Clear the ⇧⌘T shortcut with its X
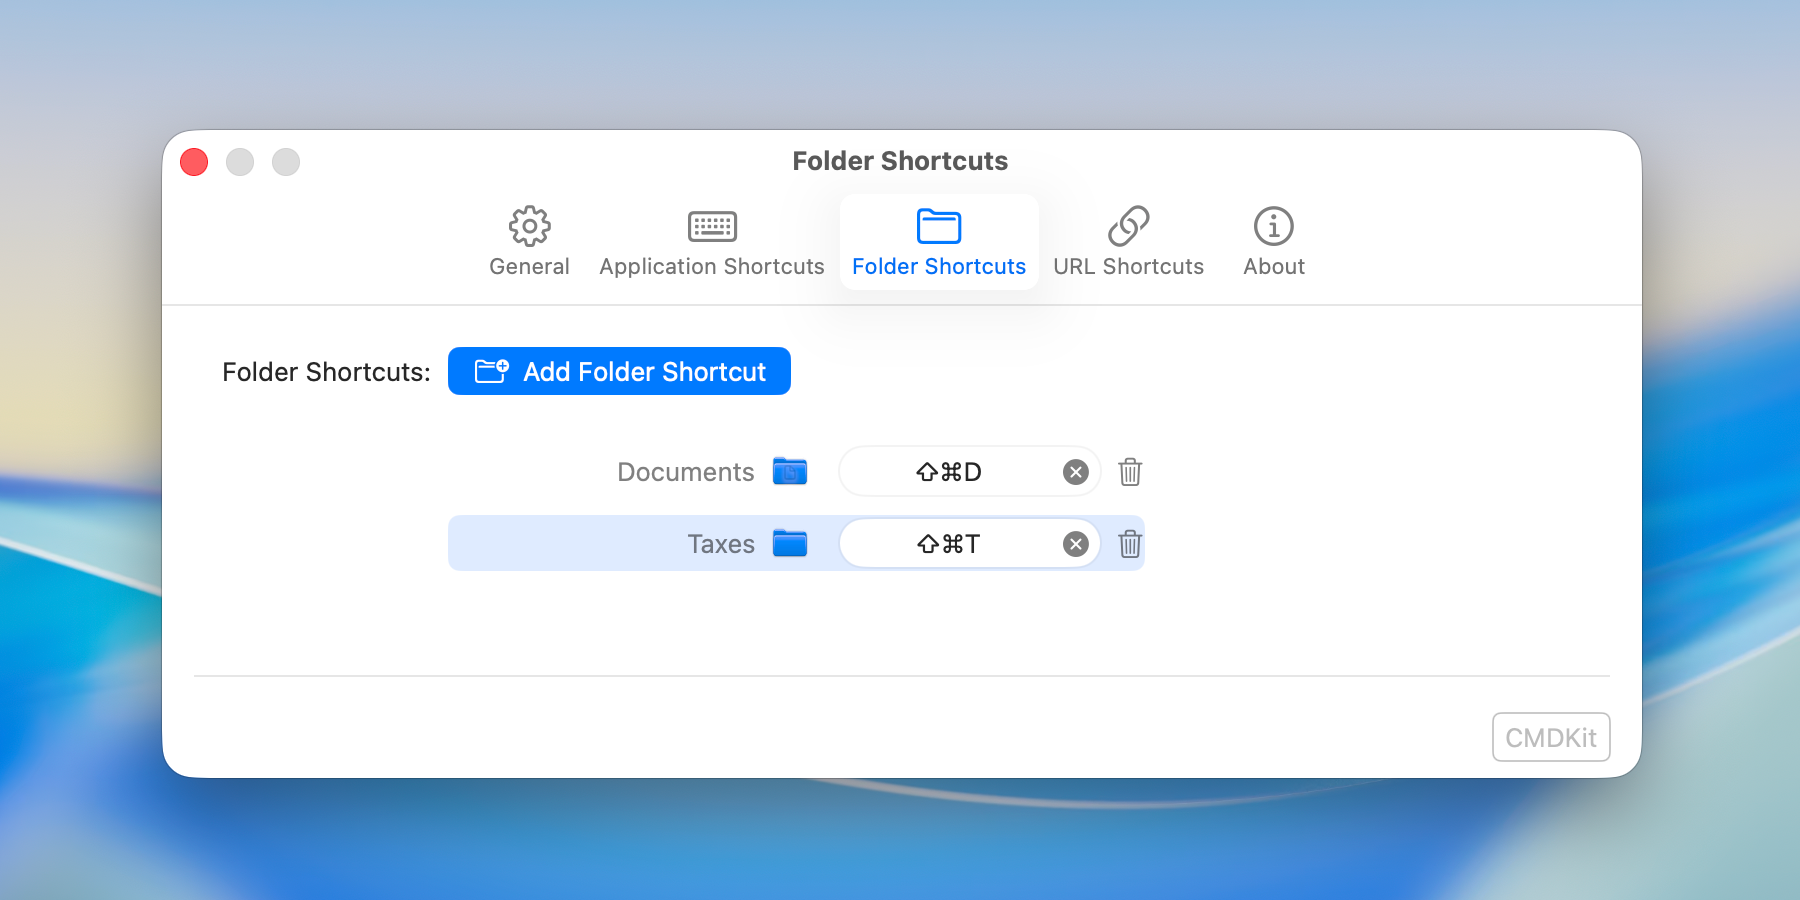Viewport: 1800px width, 900px height. click(1075, 543)
